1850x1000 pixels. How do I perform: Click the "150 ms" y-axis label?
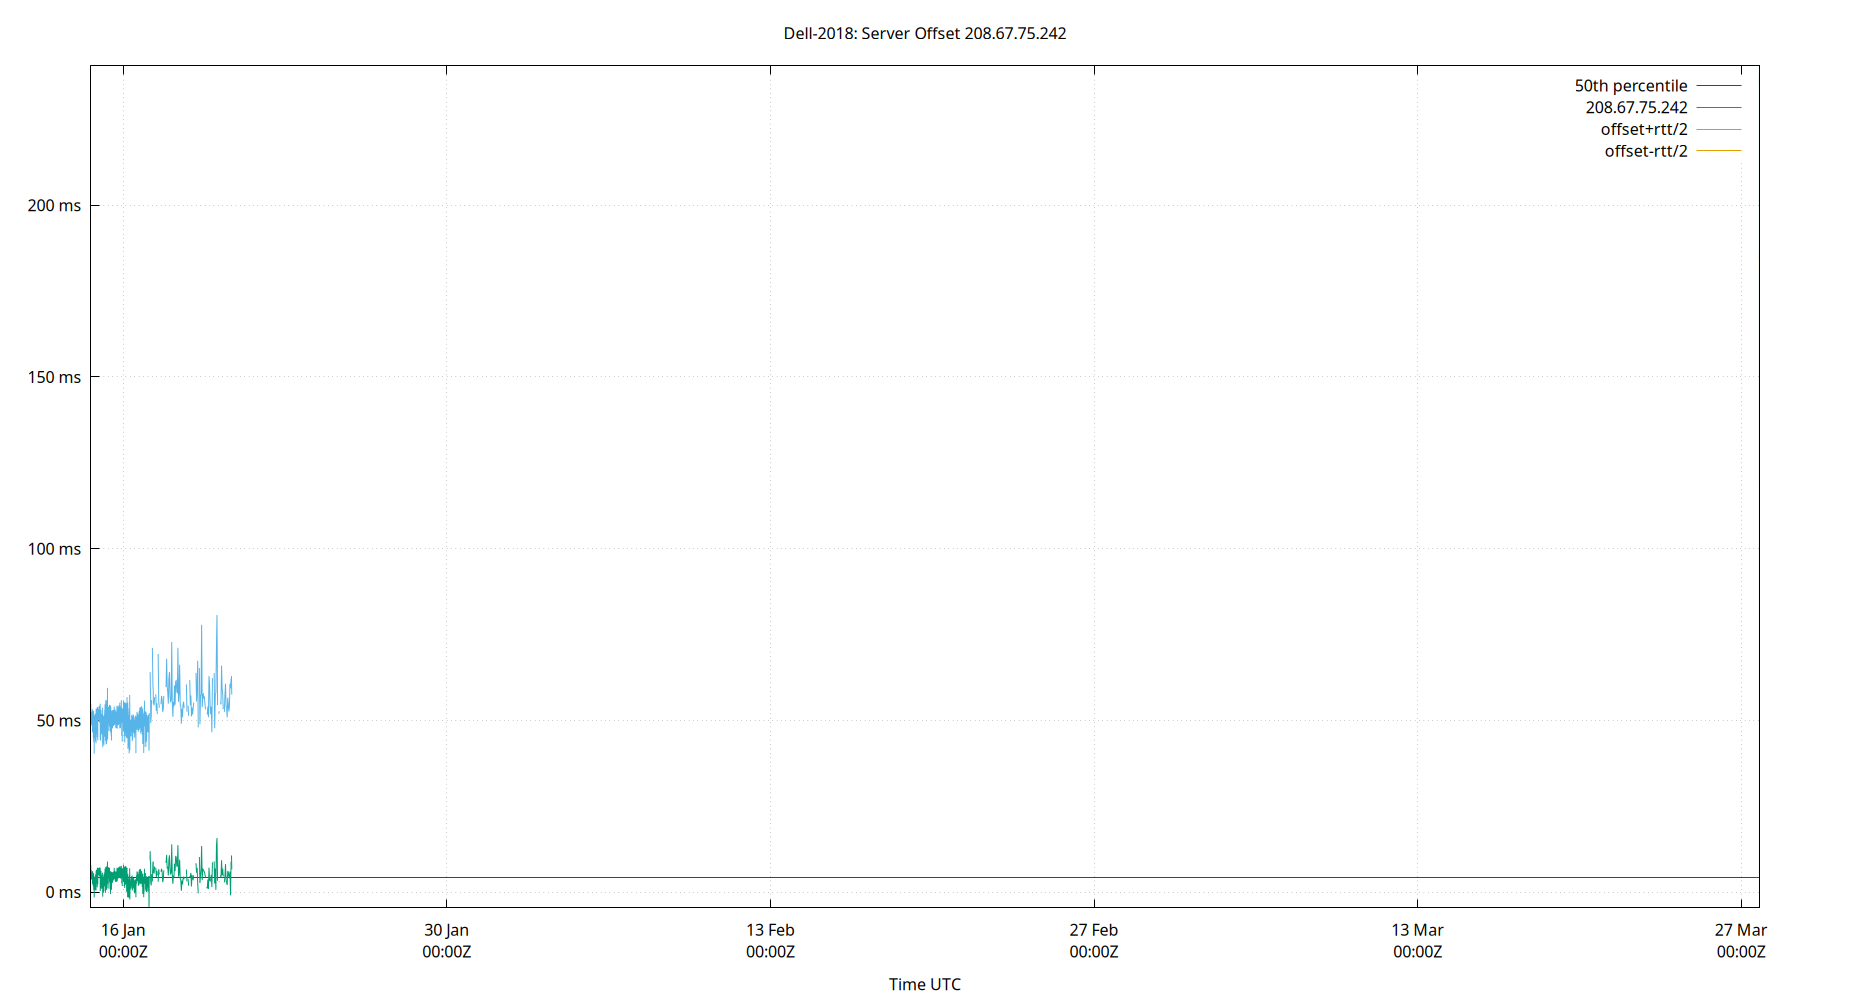(x=54, y=377)
